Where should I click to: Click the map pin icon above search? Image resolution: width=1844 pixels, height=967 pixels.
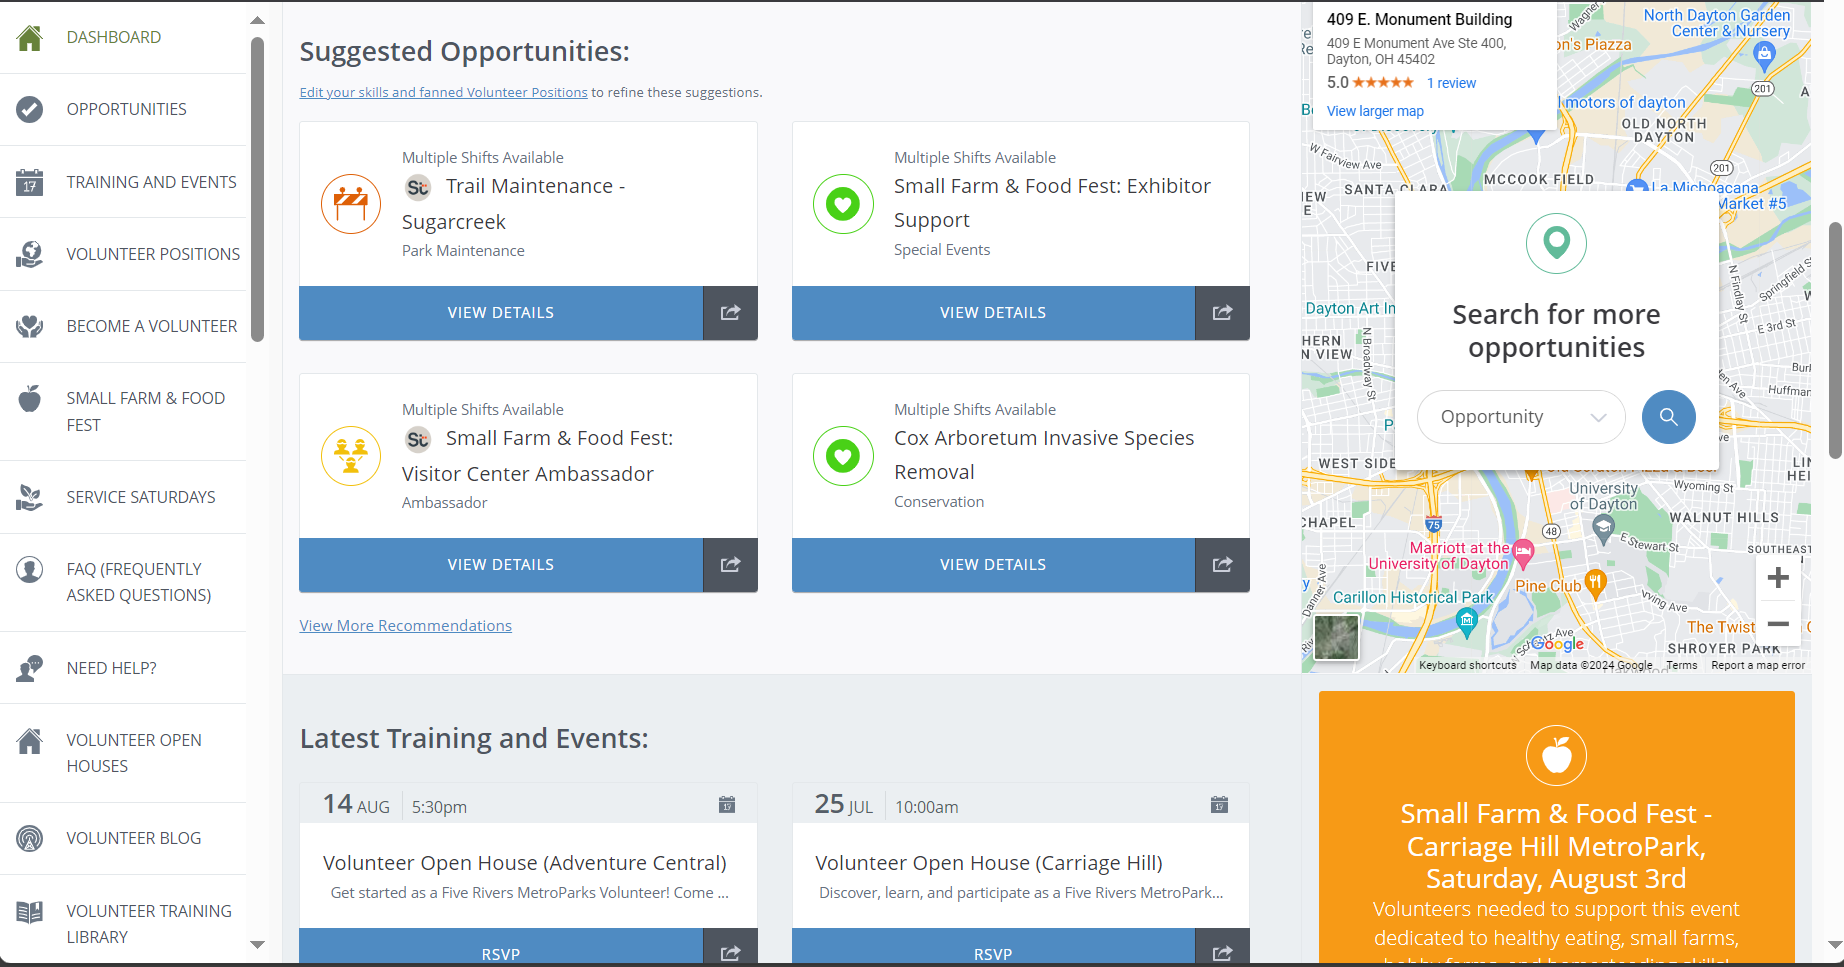(x=1556, y=243)
